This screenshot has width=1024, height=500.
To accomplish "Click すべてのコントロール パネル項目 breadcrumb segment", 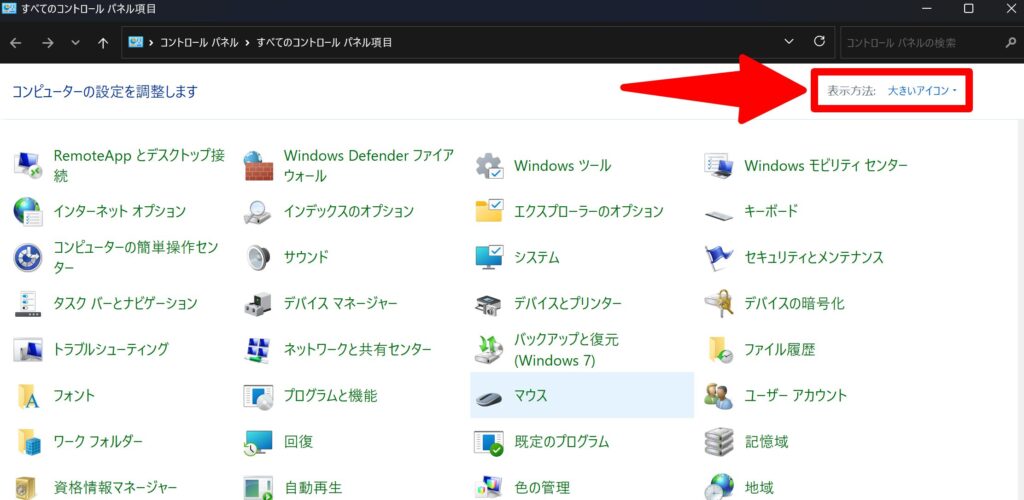I will (325, 43).
